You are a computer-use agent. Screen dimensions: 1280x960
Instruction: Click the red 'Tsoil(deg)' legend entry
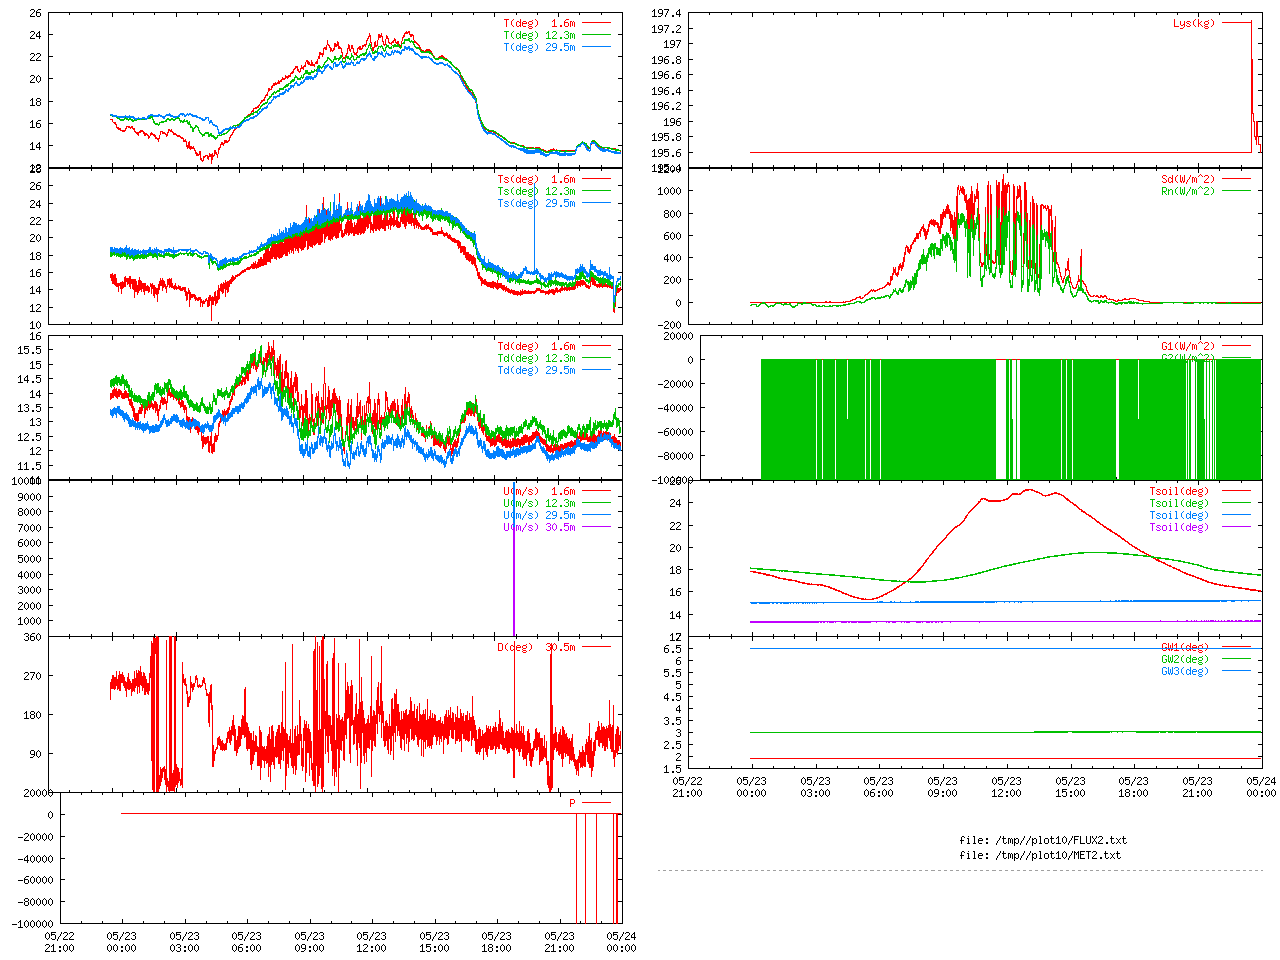(1179, 492)
